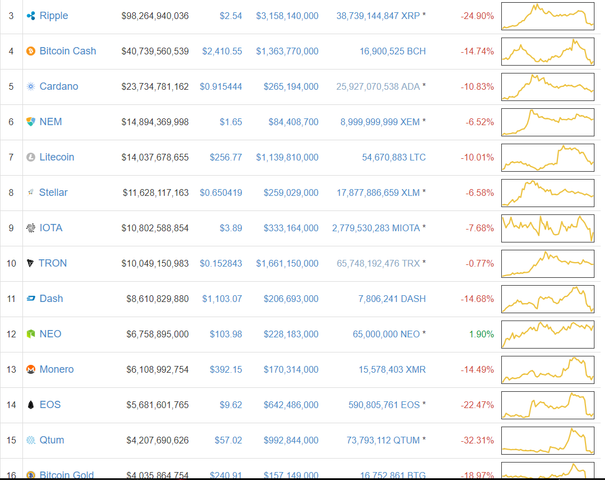Click NEM supply 8,999,999,999 XEM
Image resolution: width=605 pixels, height=480 pixels.
pos(380,122)
